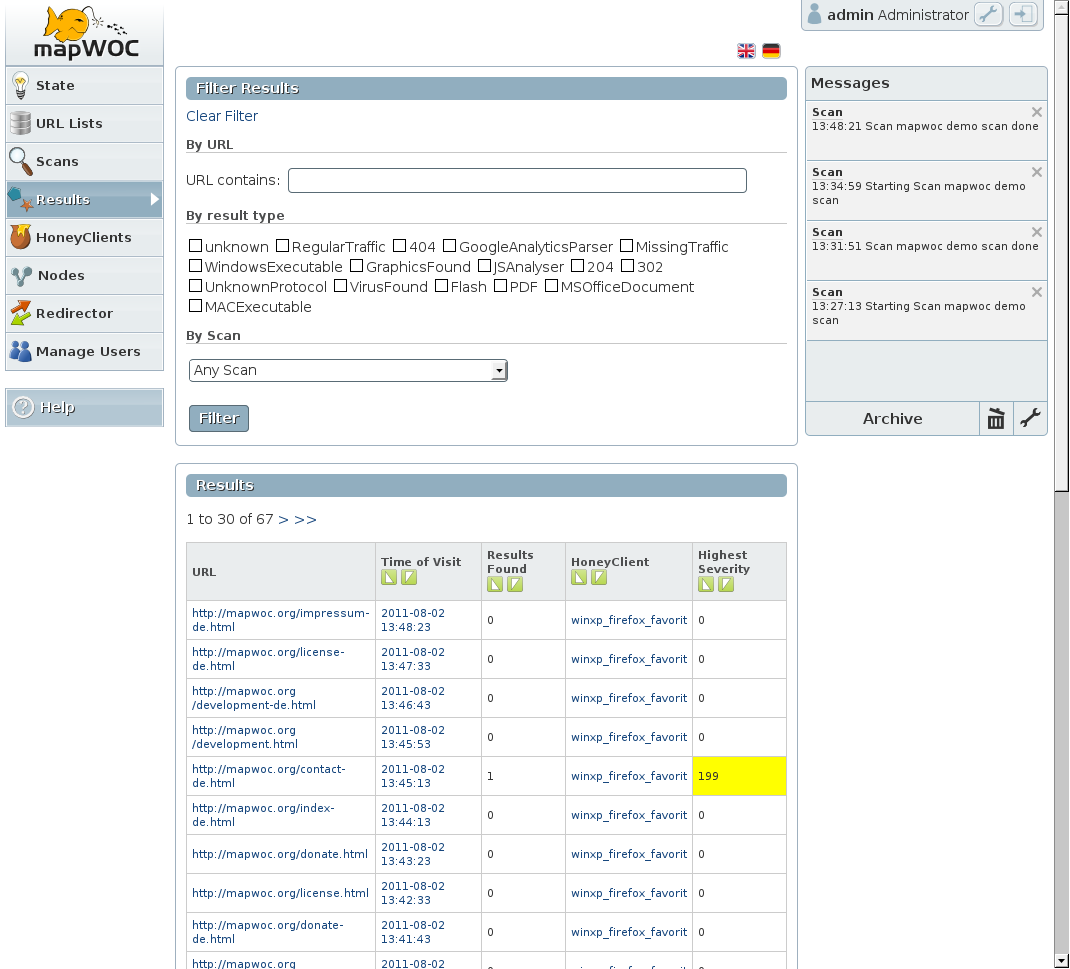The width and height of the screenshot is (1070, 969).
Task: Click the yellow severity 199 cell
Action: pos(739,776)
